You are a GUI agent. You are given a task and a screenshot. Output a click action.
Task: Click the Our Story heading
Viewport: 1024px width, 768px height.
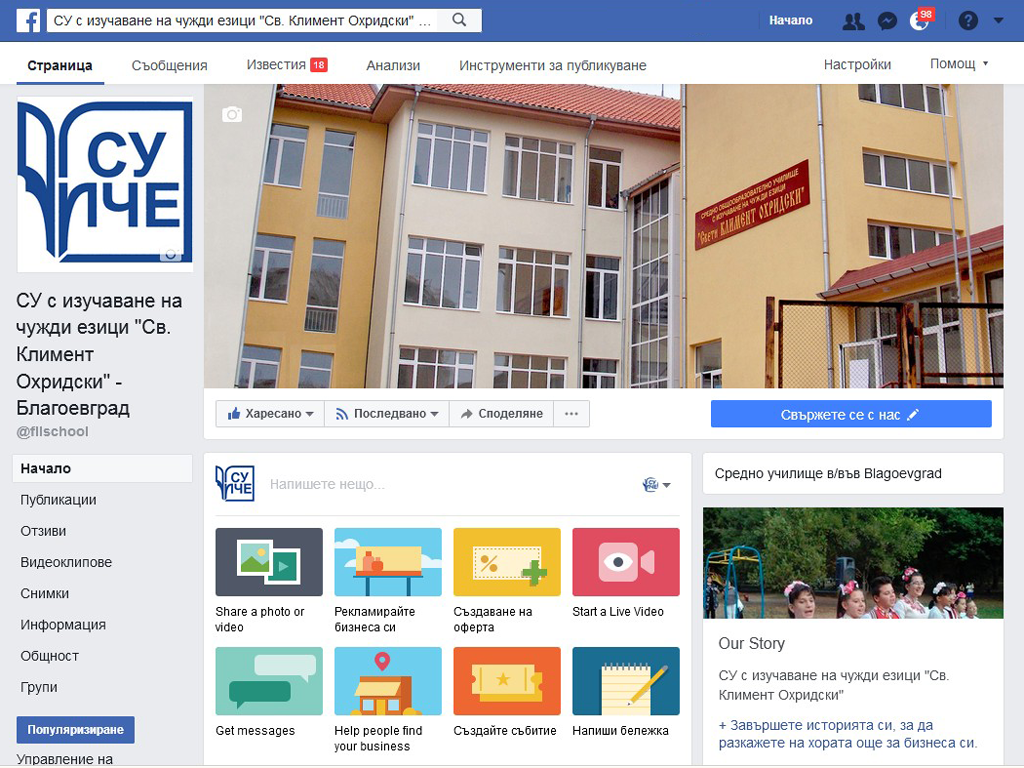click(x=752, y=643)
